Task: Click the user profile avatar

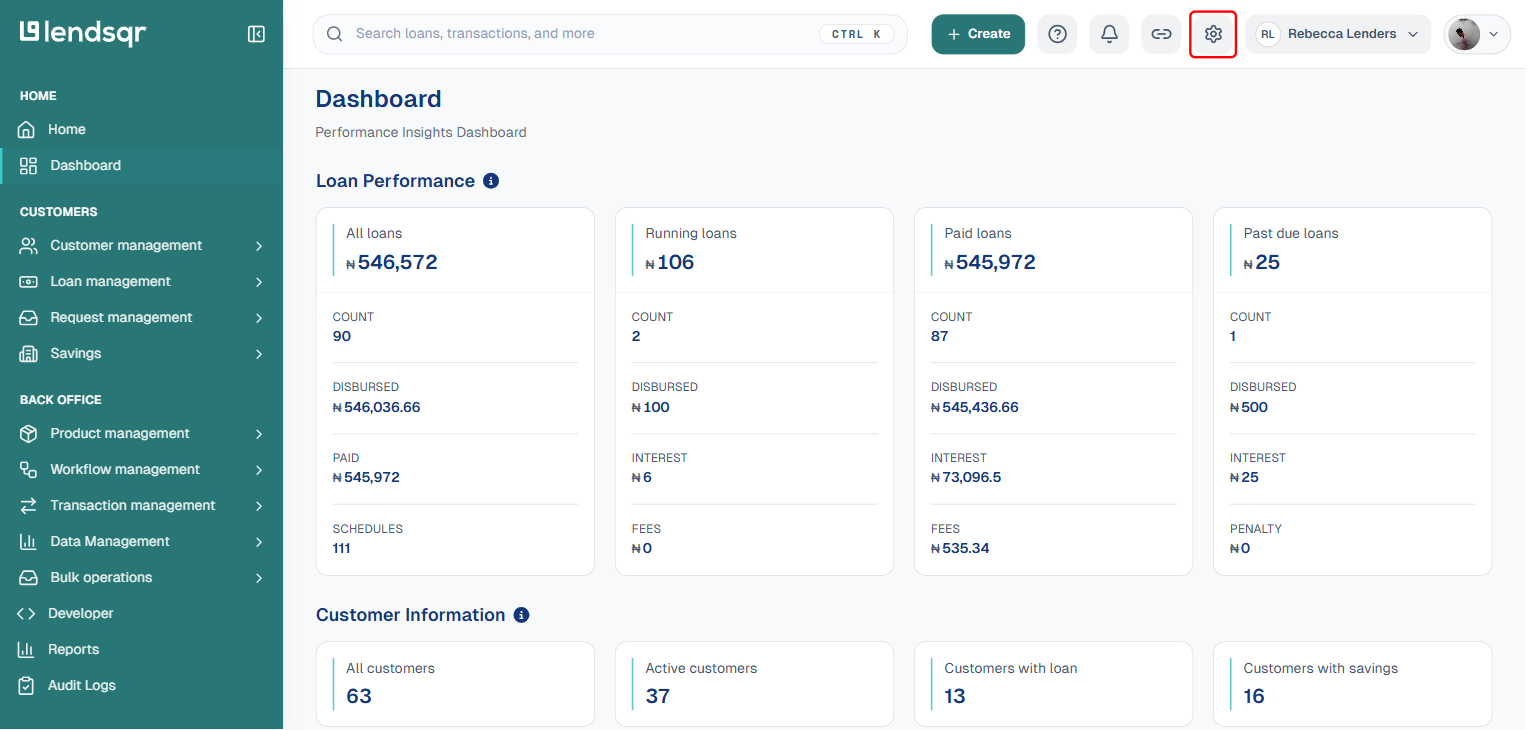Action: pos(1464,34)
